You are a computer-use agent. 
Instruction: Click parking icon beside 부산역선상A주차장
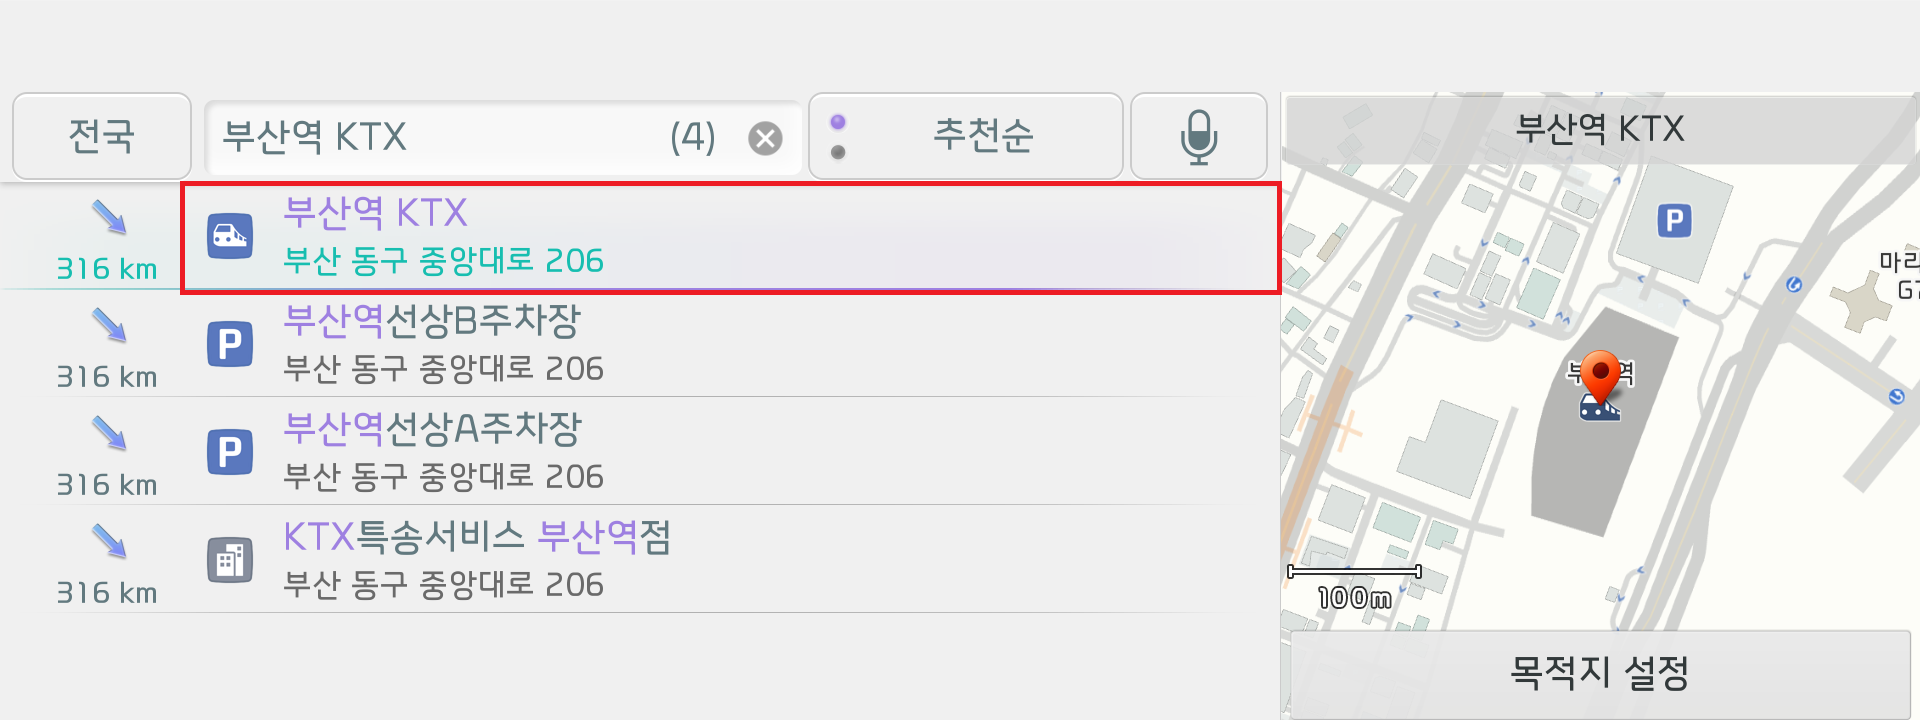coord(230,452)
